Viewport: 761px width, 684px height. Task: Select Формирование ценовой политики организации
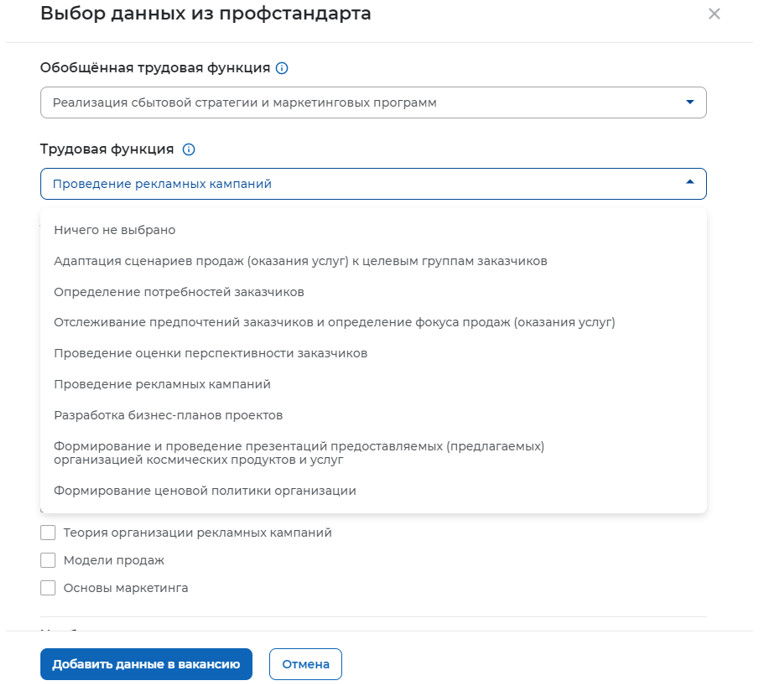(x=205, y=490)
